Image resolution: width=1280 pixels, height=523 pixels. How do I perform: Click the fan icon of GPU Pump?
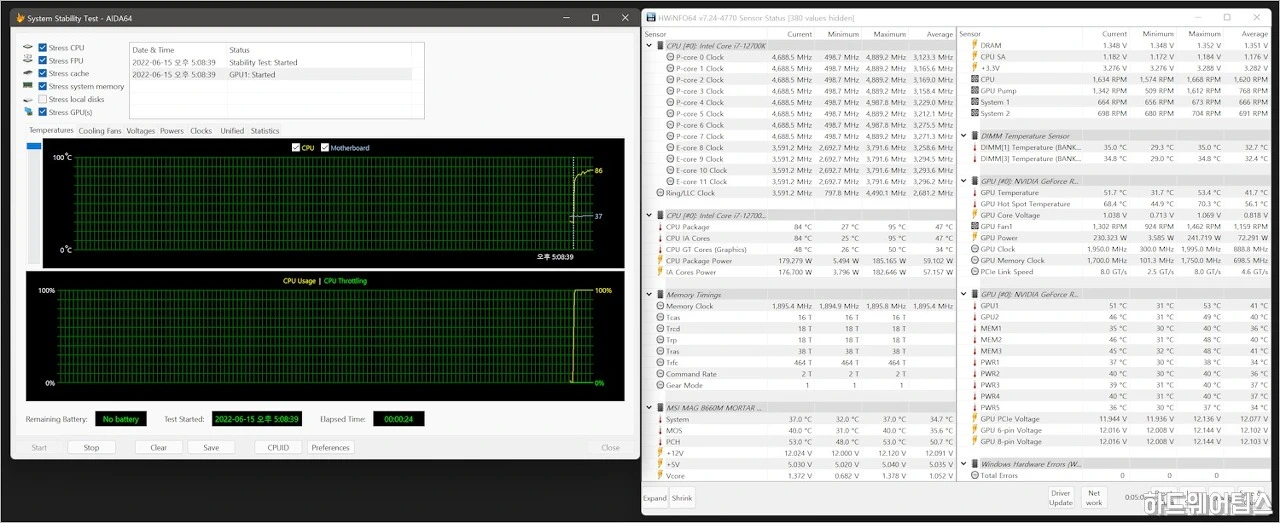(975, 91)
